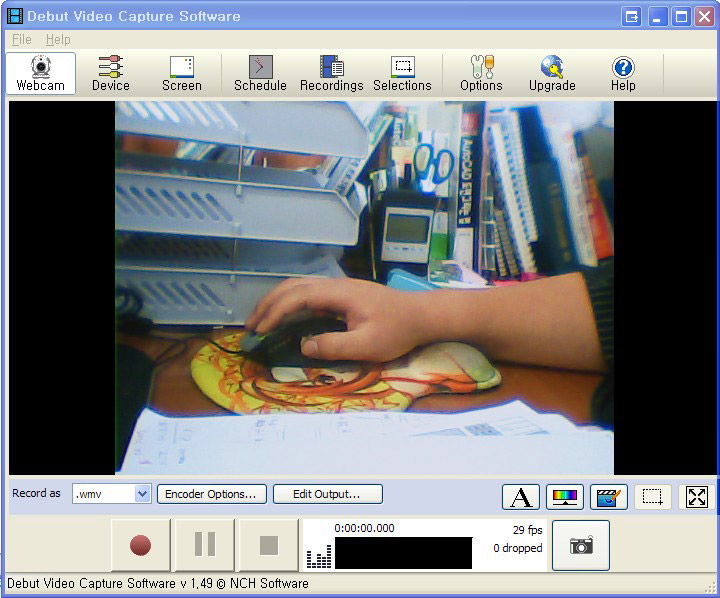The image size is (720, 598).
Task: Click the selection region icon by preview
Action: point(652,497)
